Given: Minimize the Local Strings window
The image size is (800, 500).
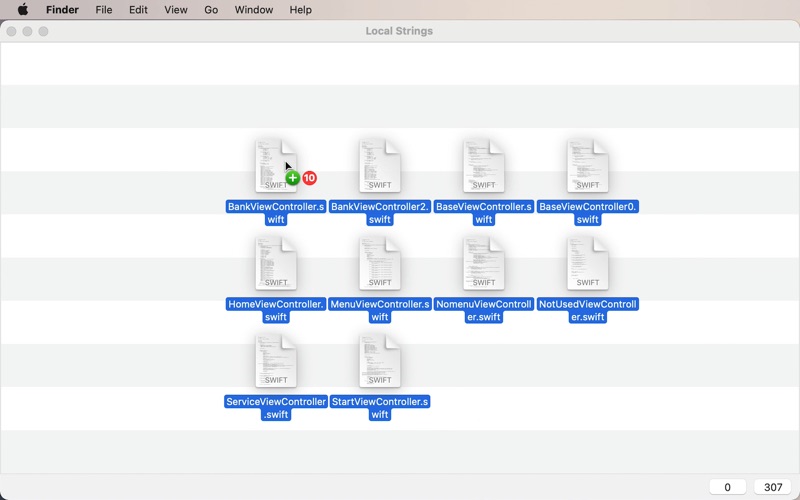Looking at the screenshot, I should pyautogui.click(x=27, y=32).
